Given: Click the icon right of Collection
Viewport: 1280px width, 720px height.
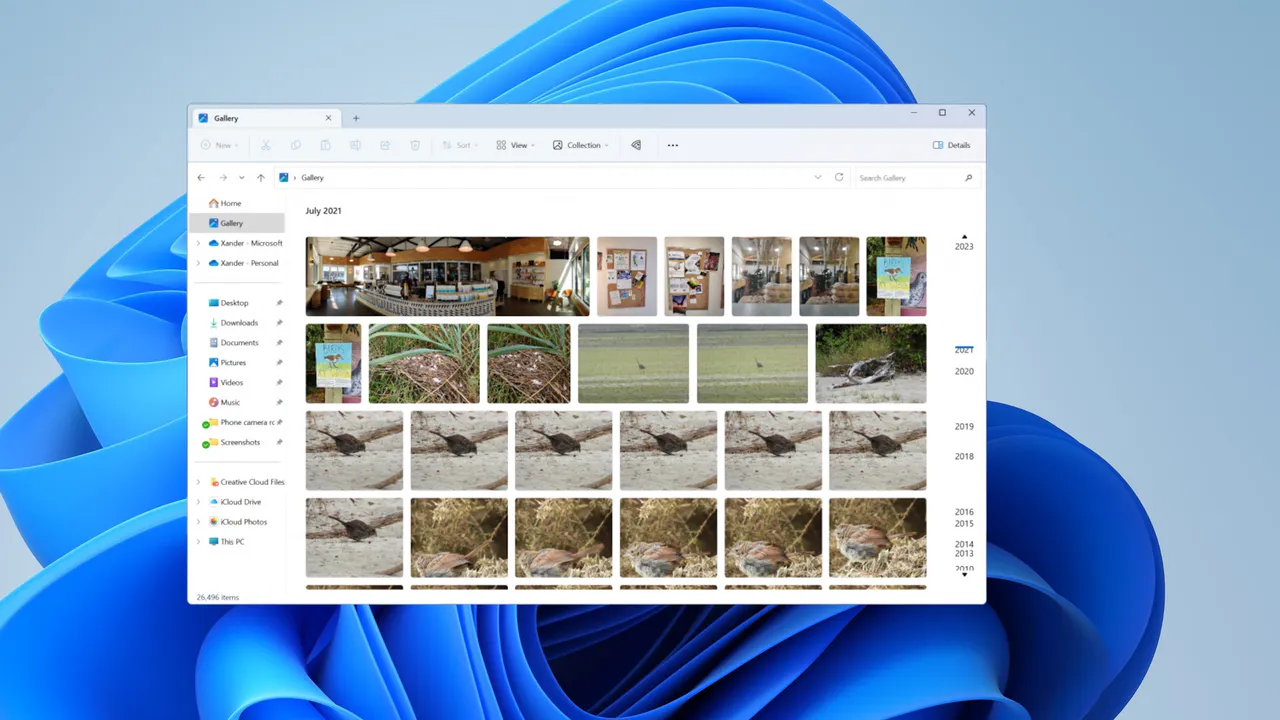Looking at the screenshot, I should [x=636, y=145].
